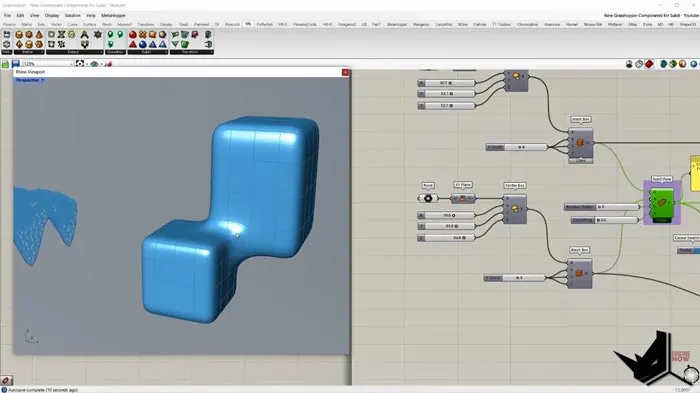Expand the SubD group bar
The image size is (700, 393).
147,52
